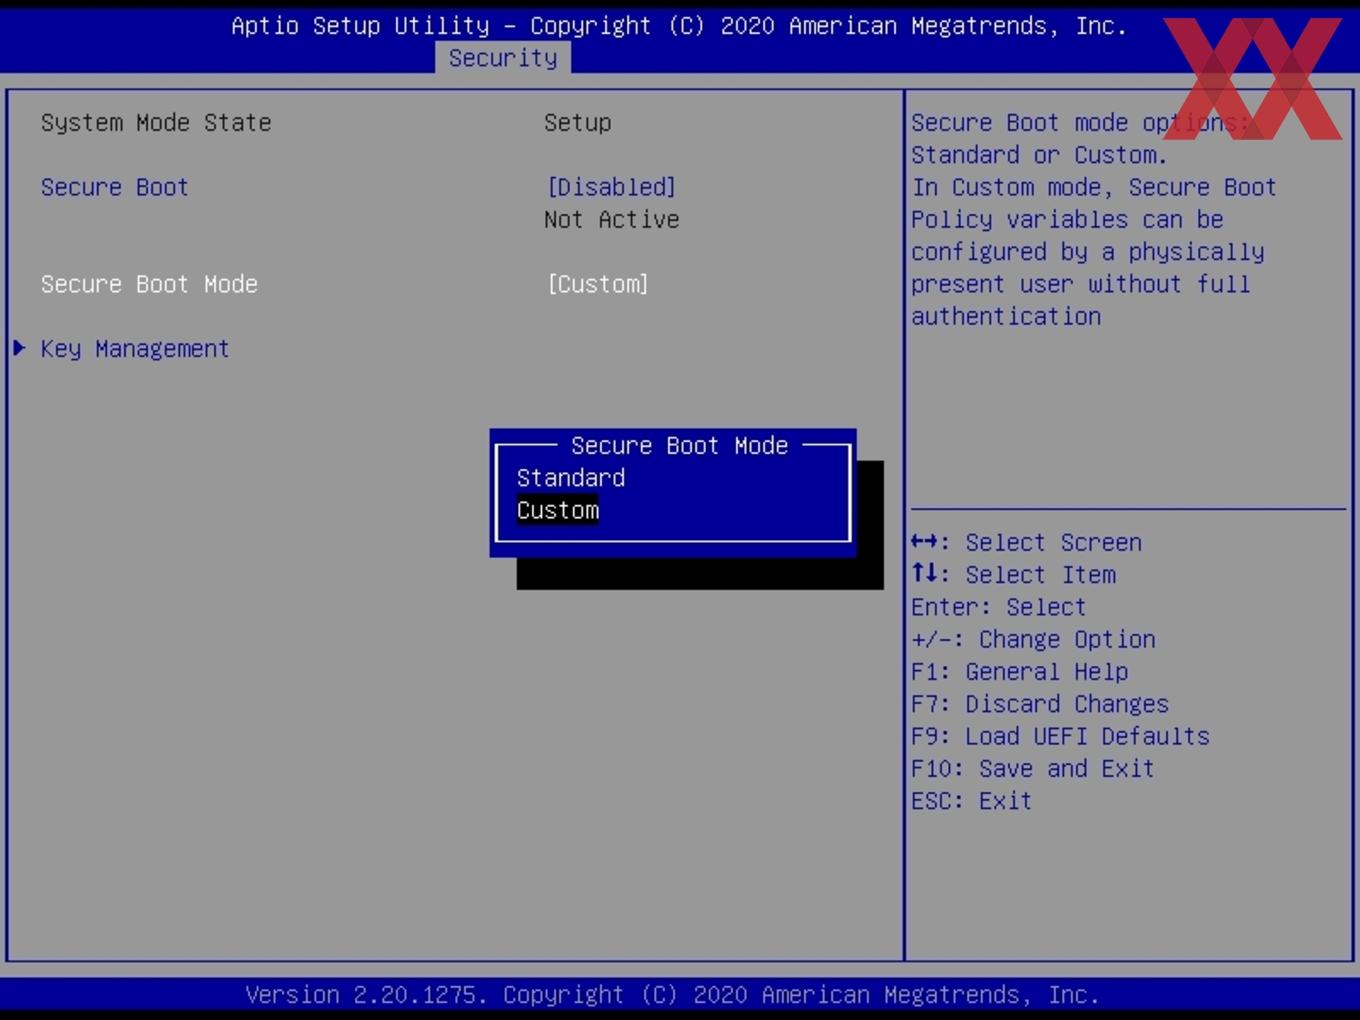Click the ESC: Exit hint
Screen dimensions: 1360x1020
pos(971,801)
